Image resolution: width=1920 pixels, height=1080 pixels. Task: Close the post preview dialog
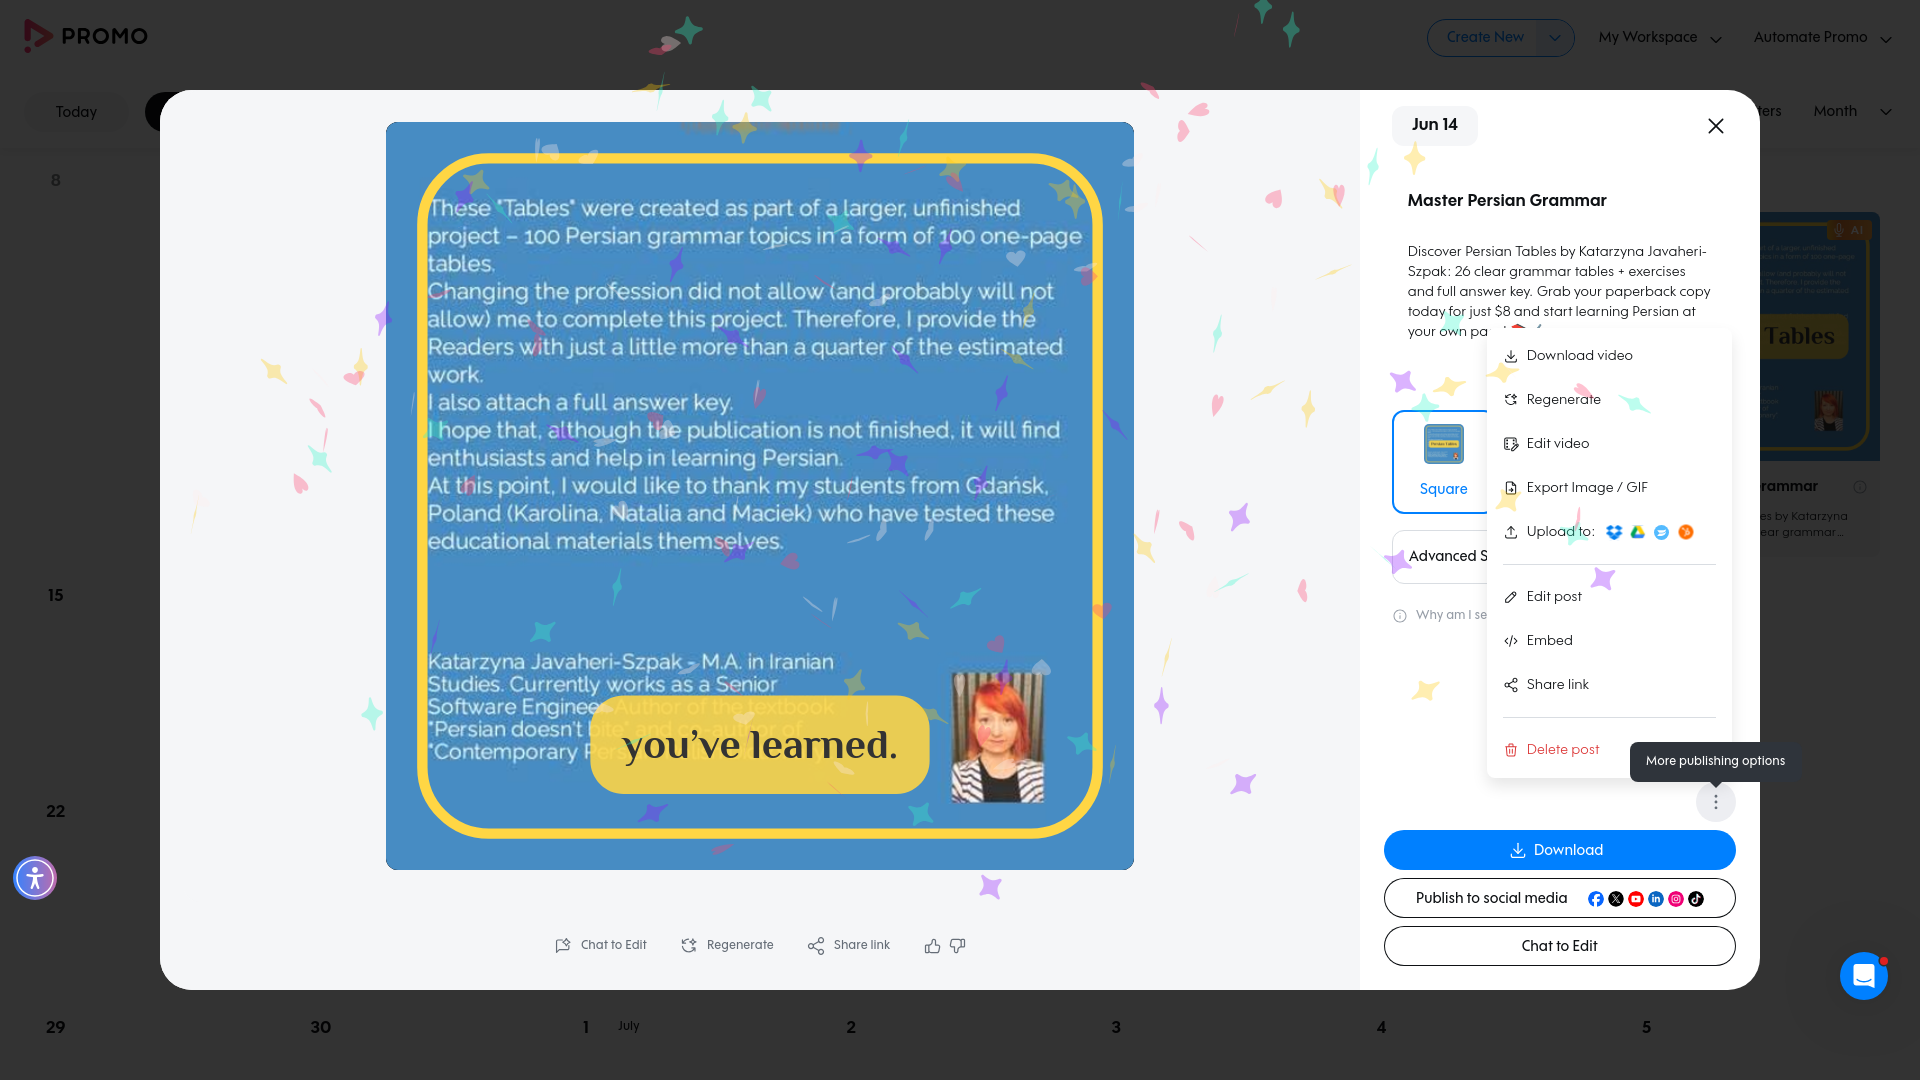(1716, 126)
